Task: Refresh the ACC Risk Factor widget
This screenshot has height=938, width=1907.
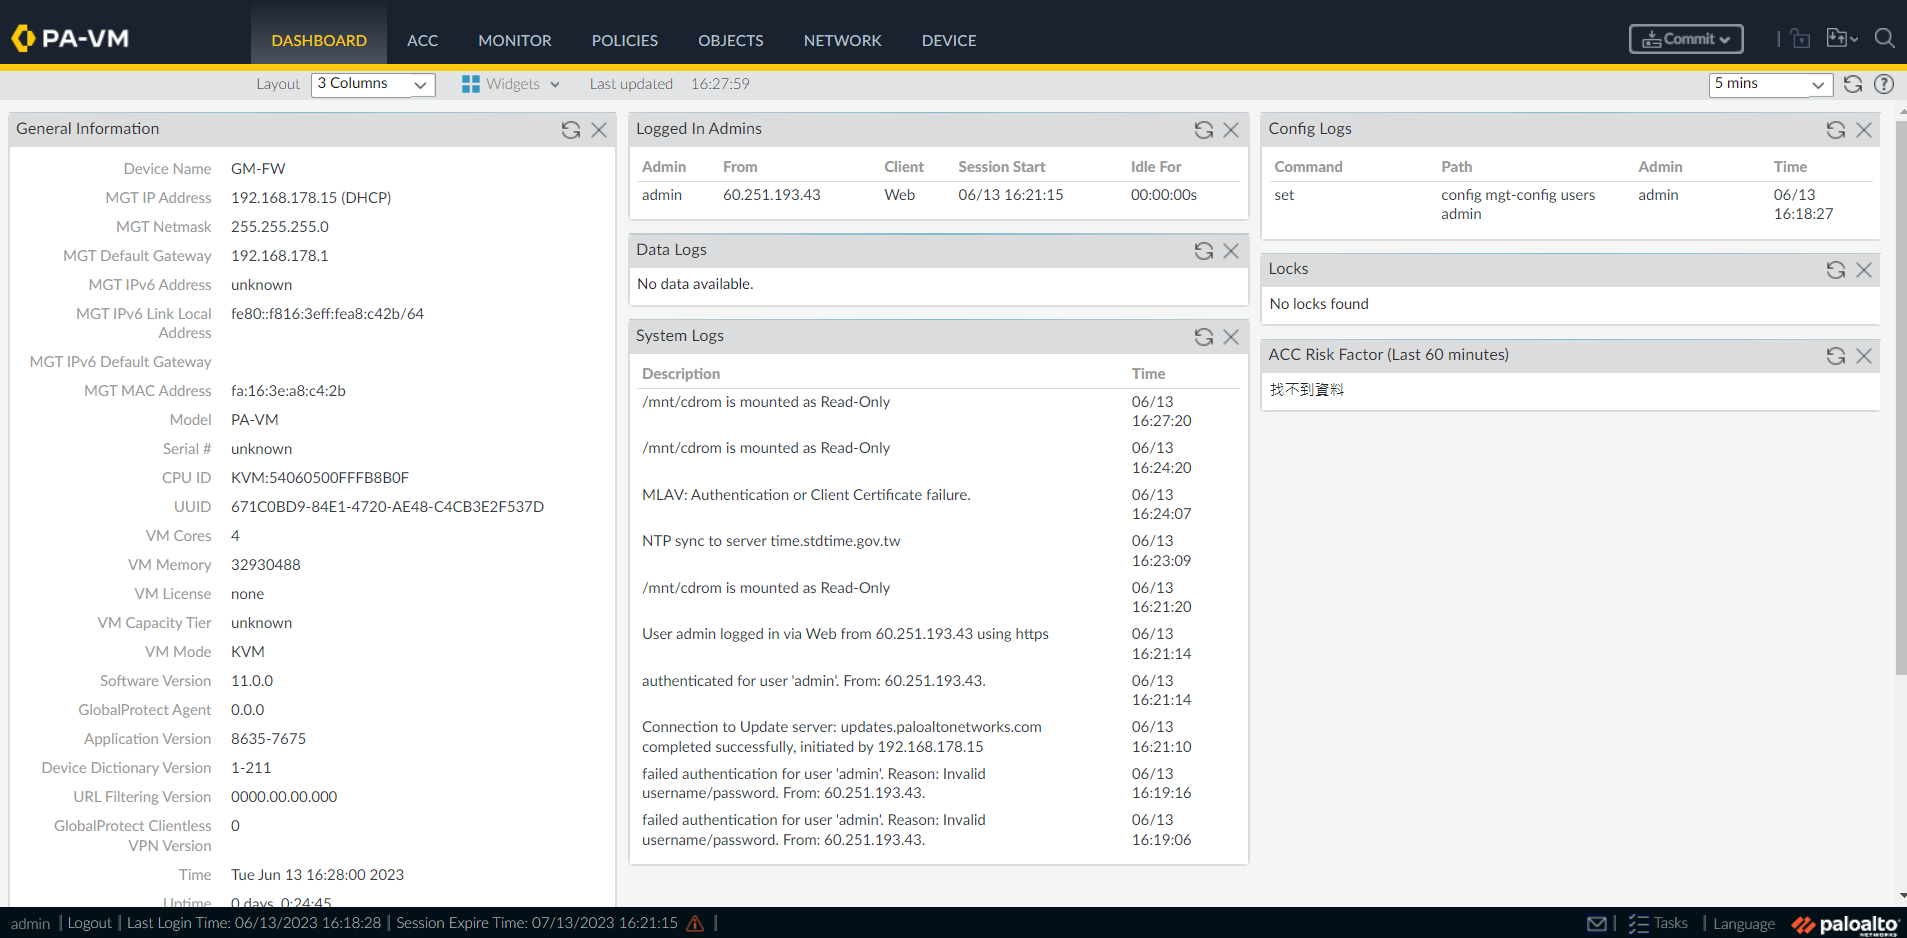Action: [x=1836, y=356]
